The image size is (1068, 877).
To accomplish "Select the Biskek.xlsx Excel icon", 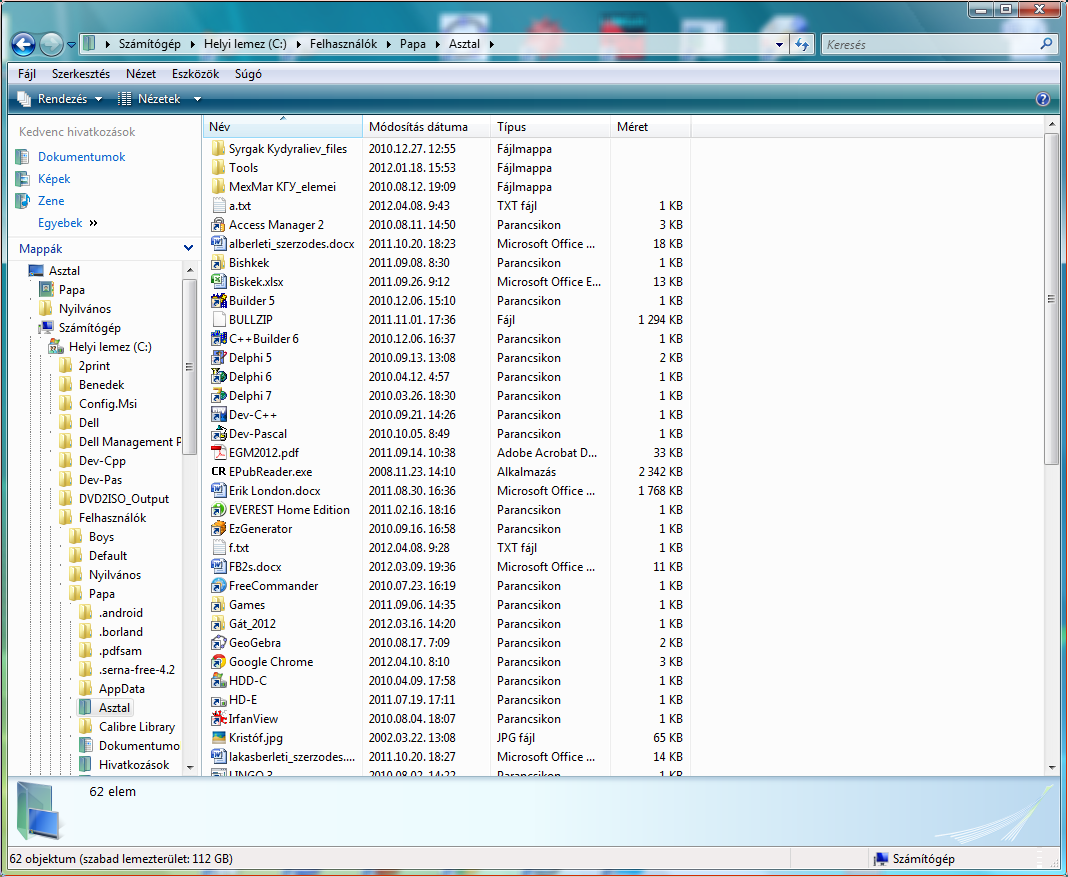I will point(218,282).
